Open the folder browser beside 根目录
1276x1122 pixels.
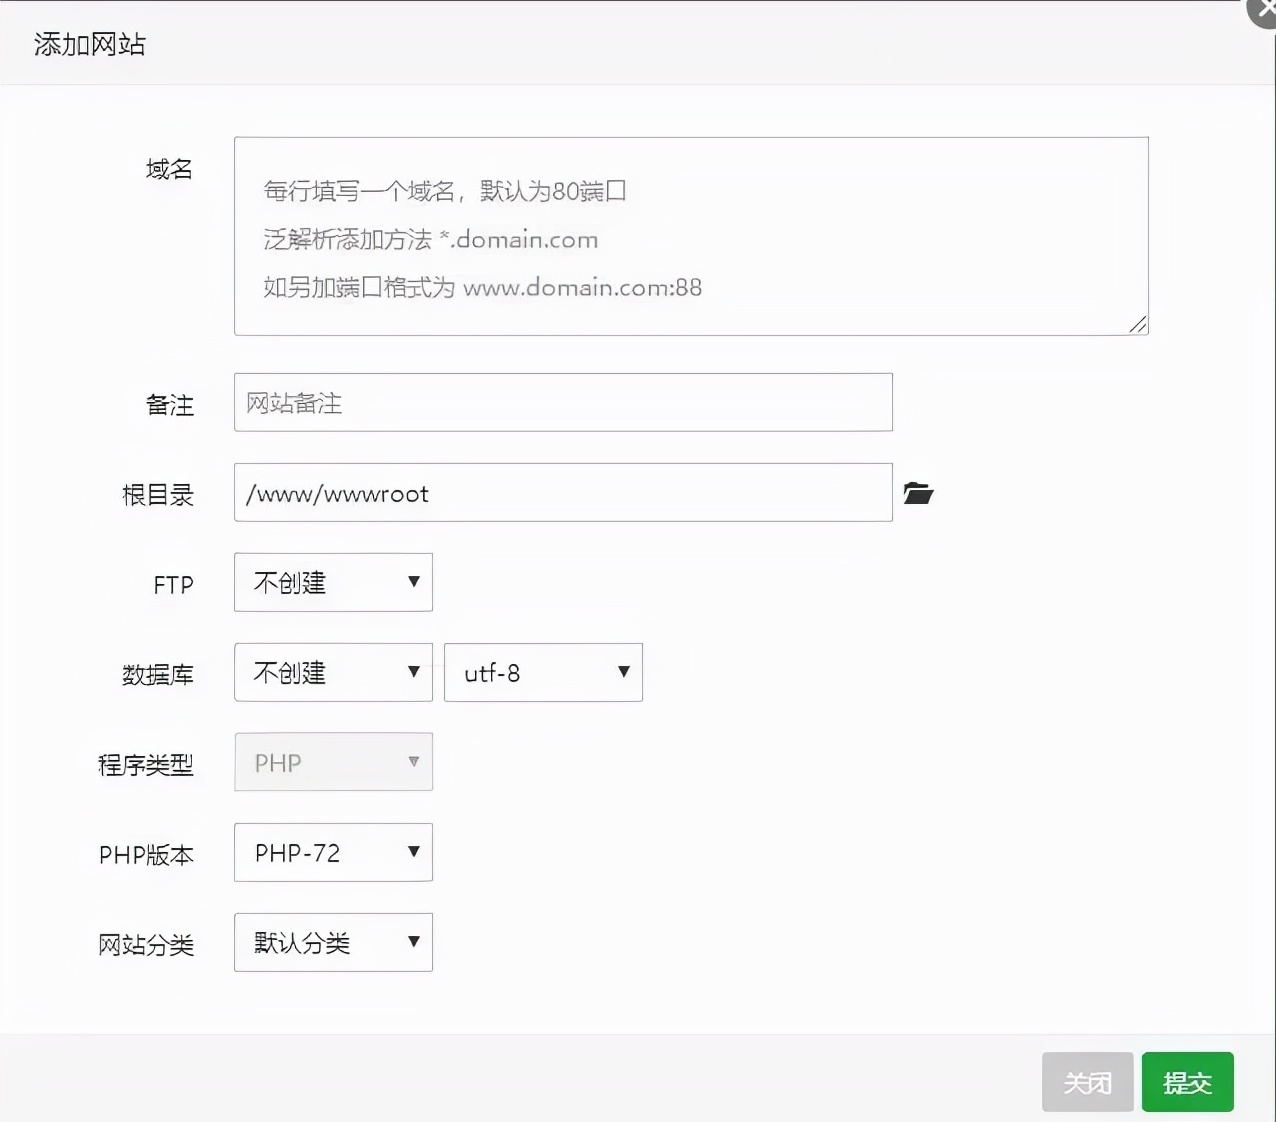click(x=918, y=492)
